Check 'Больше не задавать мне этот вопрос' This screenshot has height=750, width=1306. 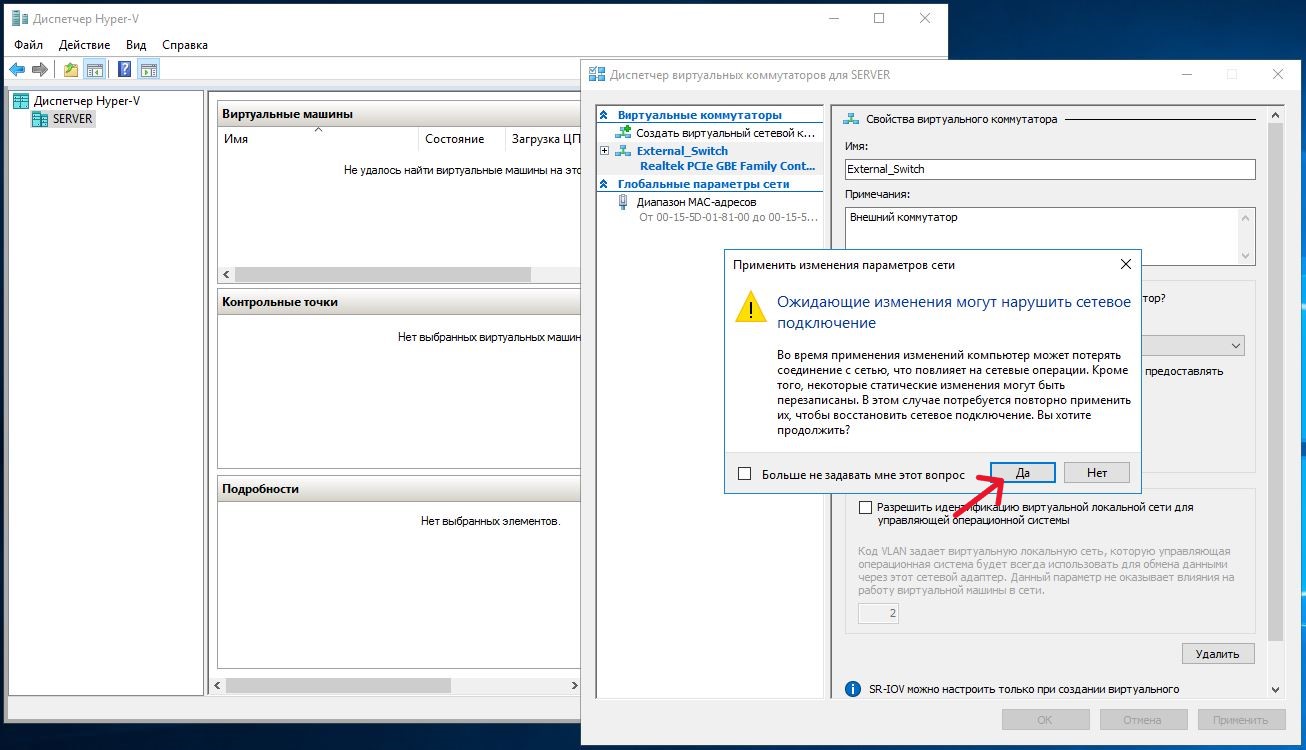tap(744, 474)
